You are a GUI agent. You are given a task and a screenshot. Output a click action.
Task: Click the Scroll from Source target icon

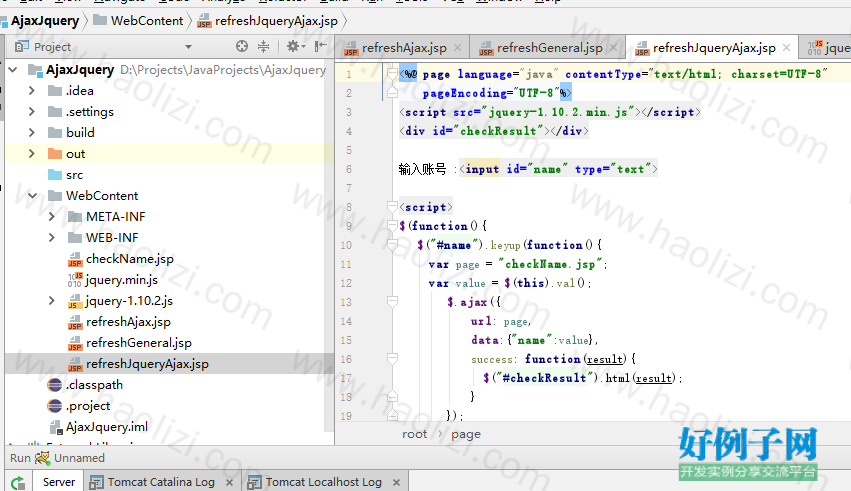click(242, 47)
